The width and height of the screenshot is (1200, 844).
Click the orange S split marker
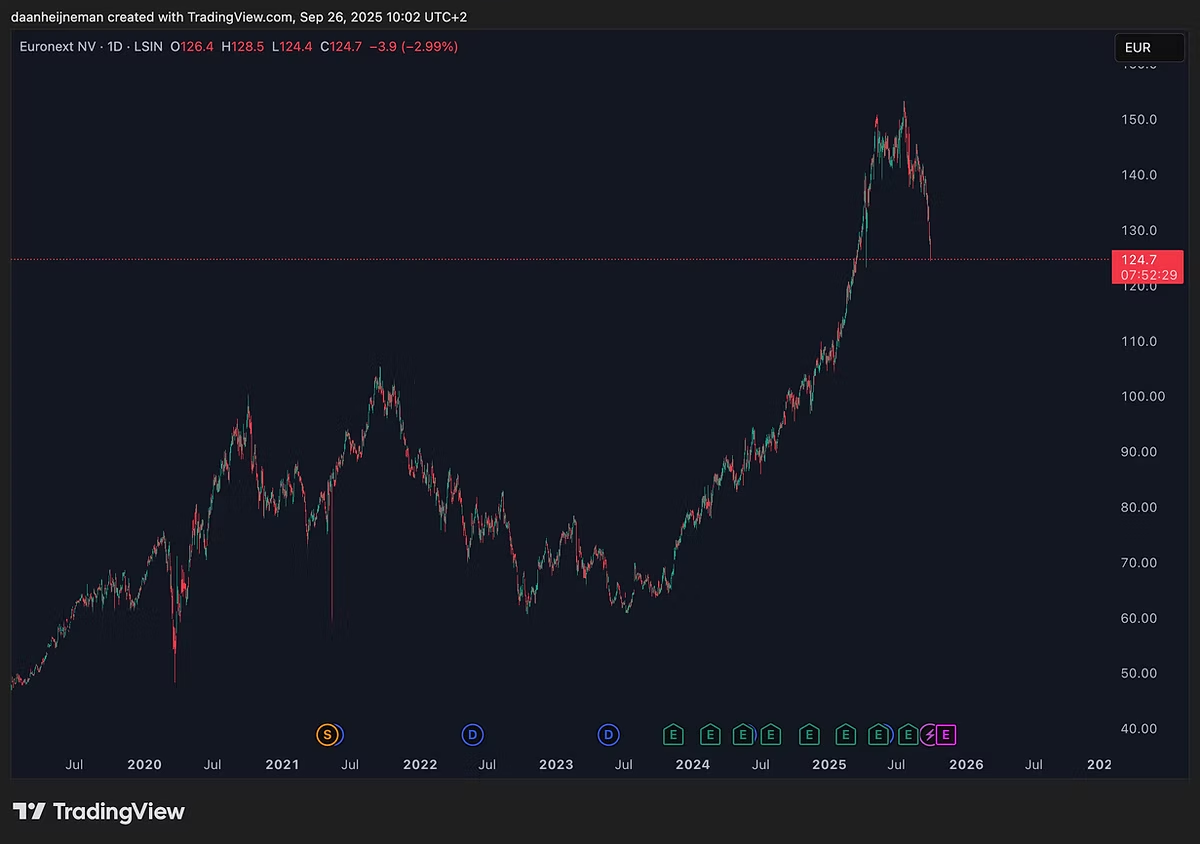pos(327,735)
